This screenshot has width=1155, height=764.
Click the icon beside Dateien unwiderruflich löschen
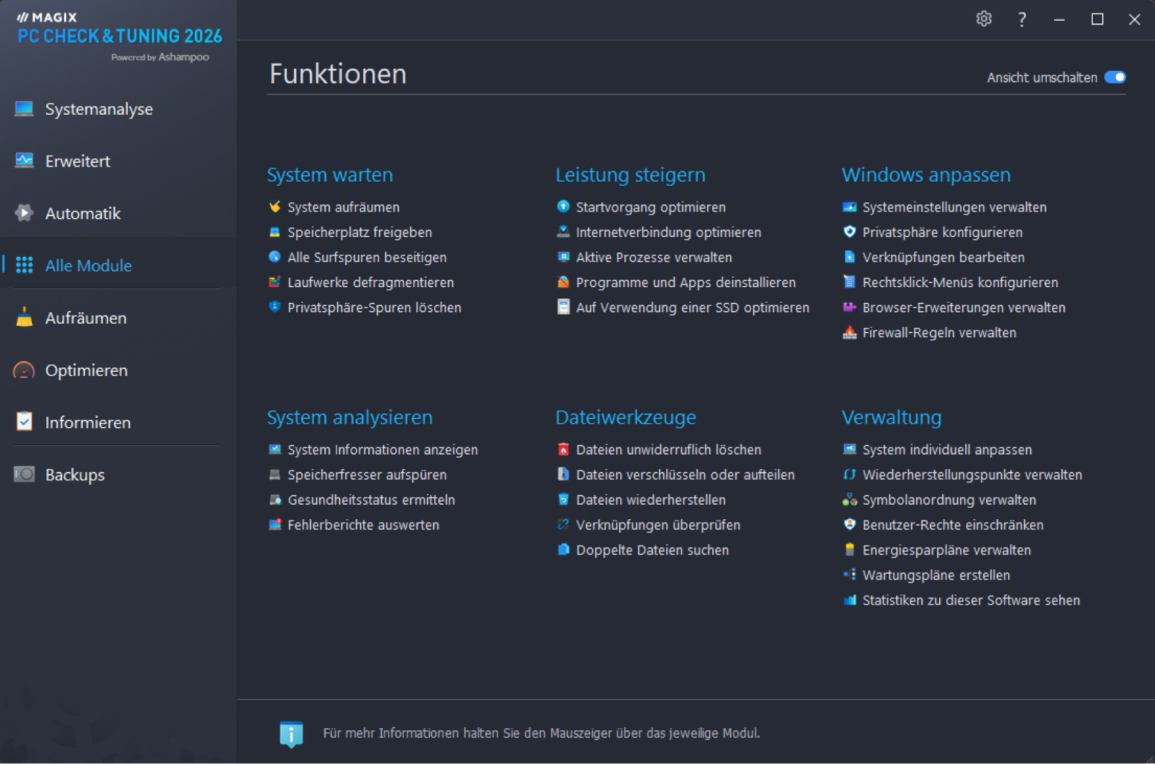point(563,450)
